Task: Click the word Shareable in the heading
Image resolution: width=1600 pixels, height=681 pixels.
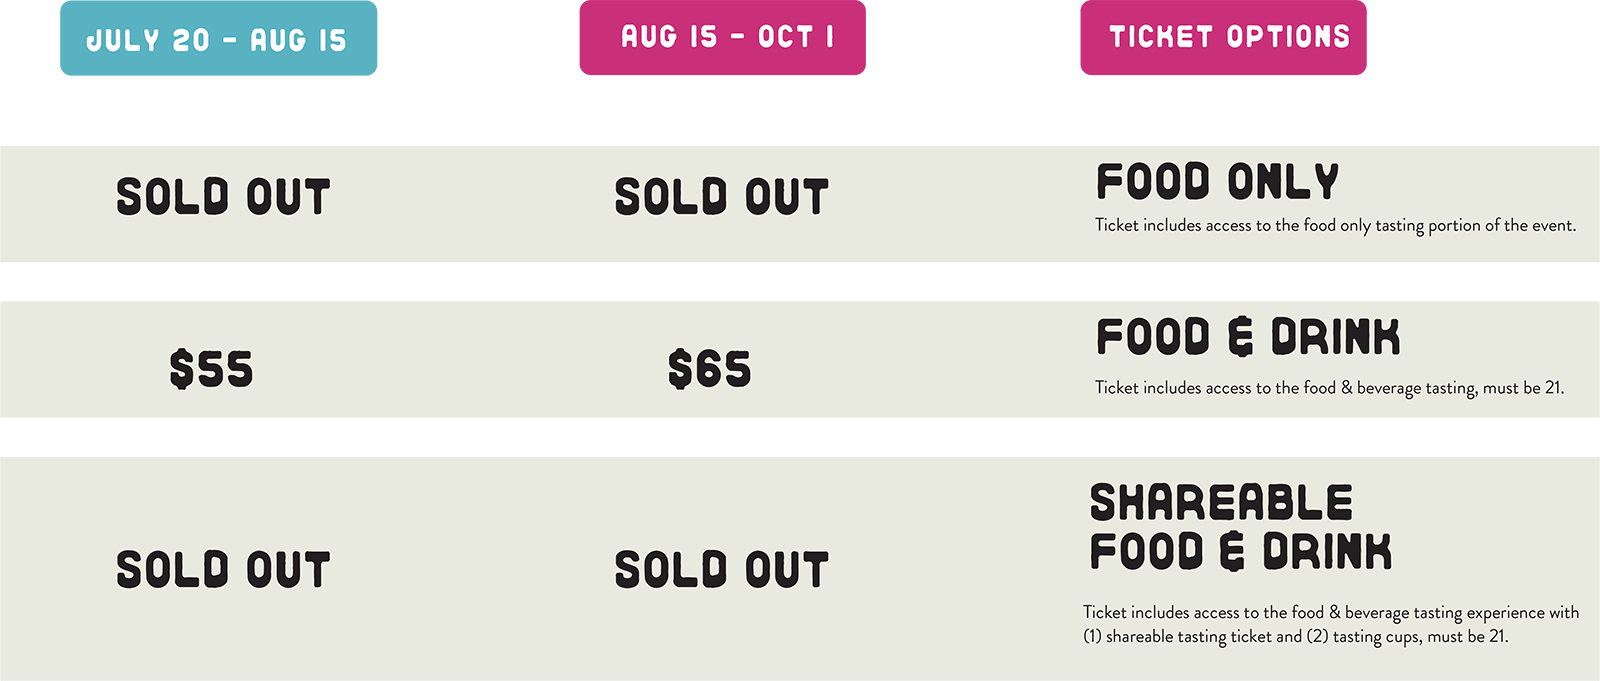Action: coord(1221,502)
